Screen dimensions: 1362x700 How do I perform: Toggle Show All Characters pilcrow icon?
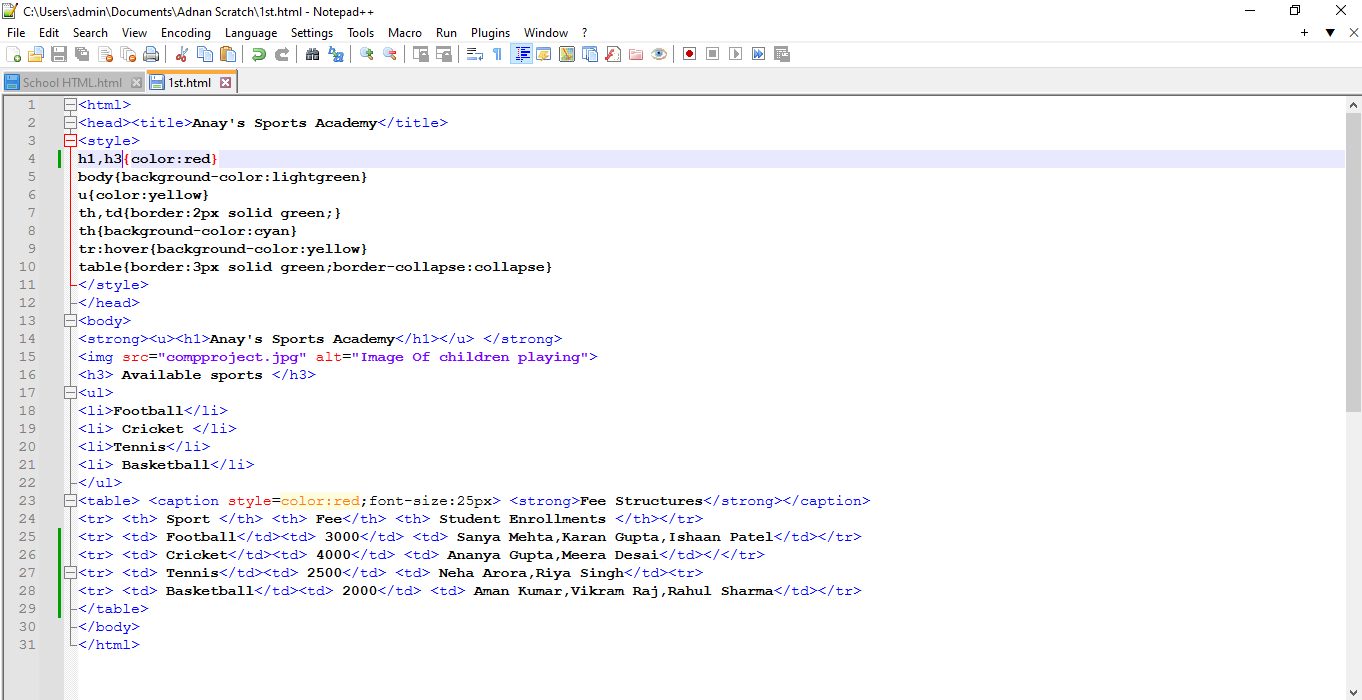pyautogui.click(x=498, y=54)
